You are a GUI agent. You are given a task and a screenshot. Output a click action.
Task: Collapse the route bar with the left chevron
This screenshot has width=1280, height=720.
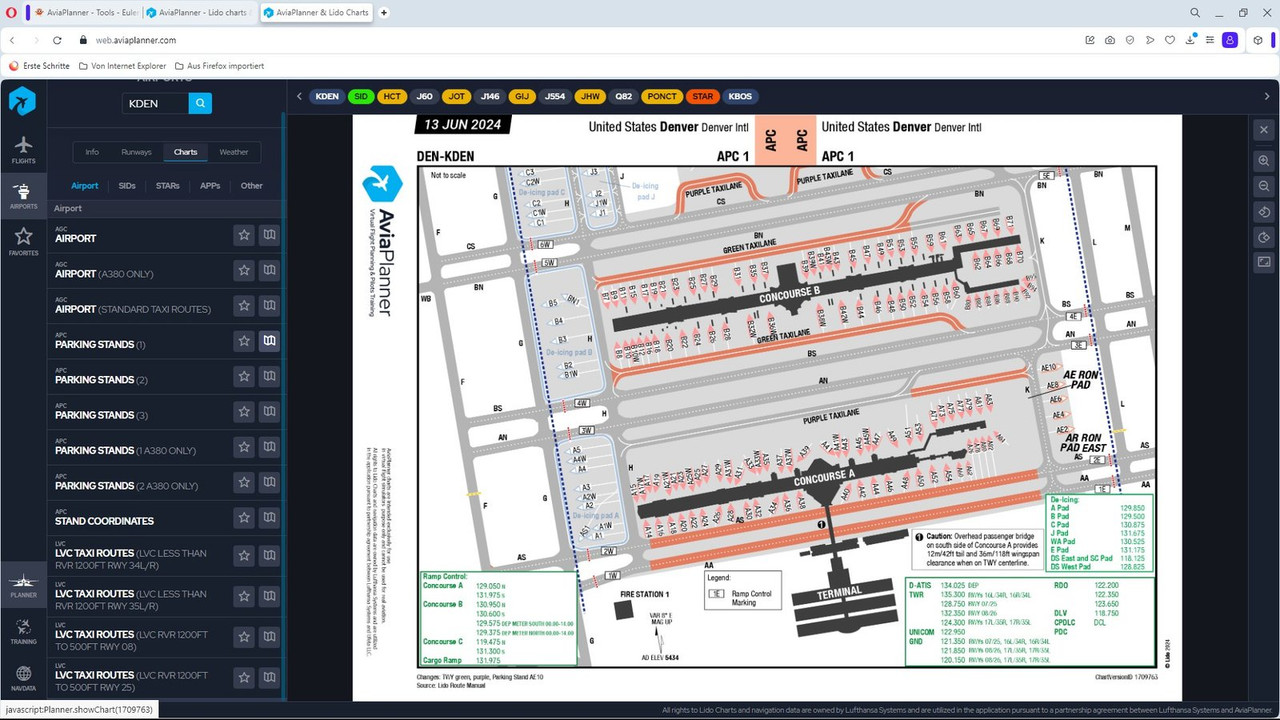[299, 97]
